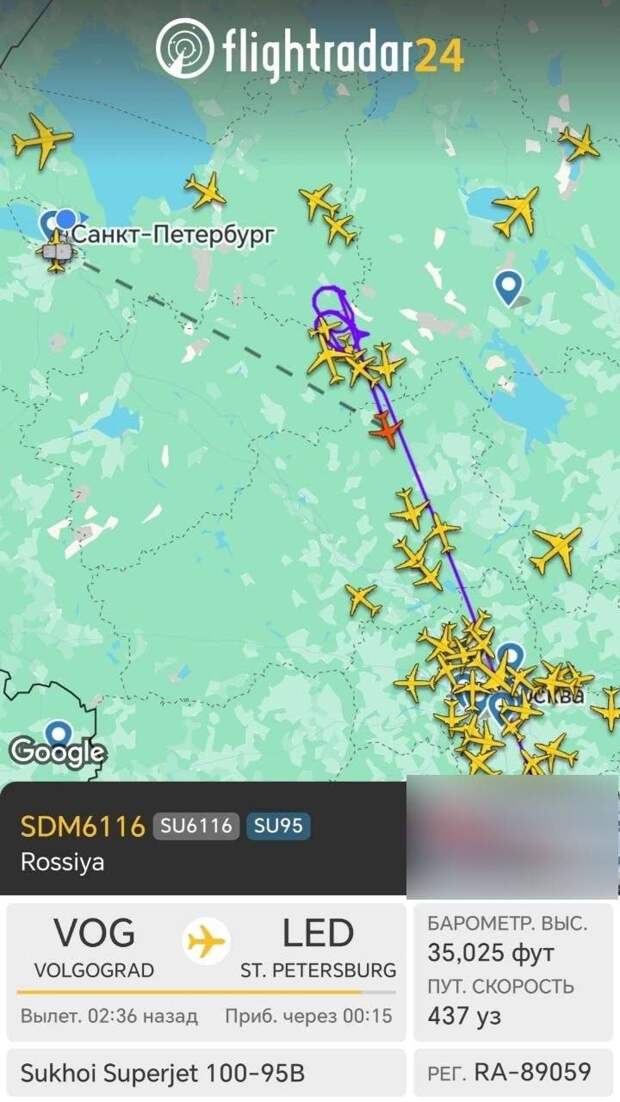Tap the Flightradar24 radar logo

click(184, 48)
